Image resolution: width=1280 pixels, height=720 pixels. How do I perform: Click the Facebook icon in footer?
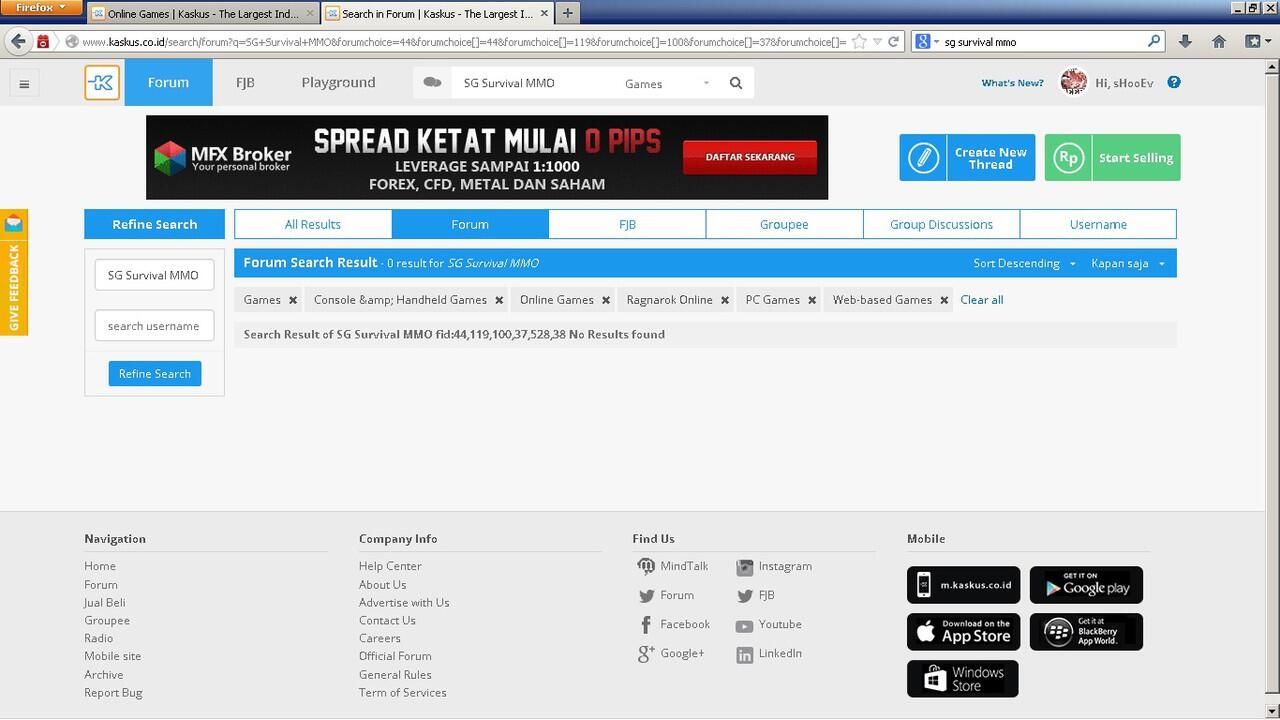pyautogui.click(x=646, y=625)
